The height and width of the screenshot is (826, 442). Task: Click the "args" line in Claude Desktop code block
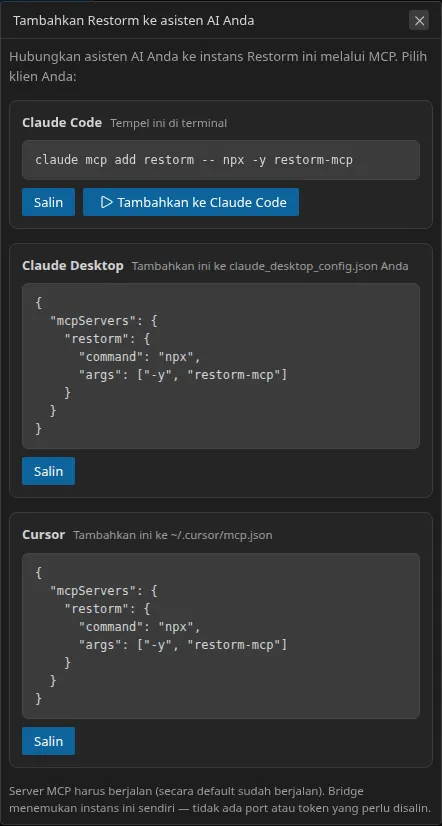[183, 375]
